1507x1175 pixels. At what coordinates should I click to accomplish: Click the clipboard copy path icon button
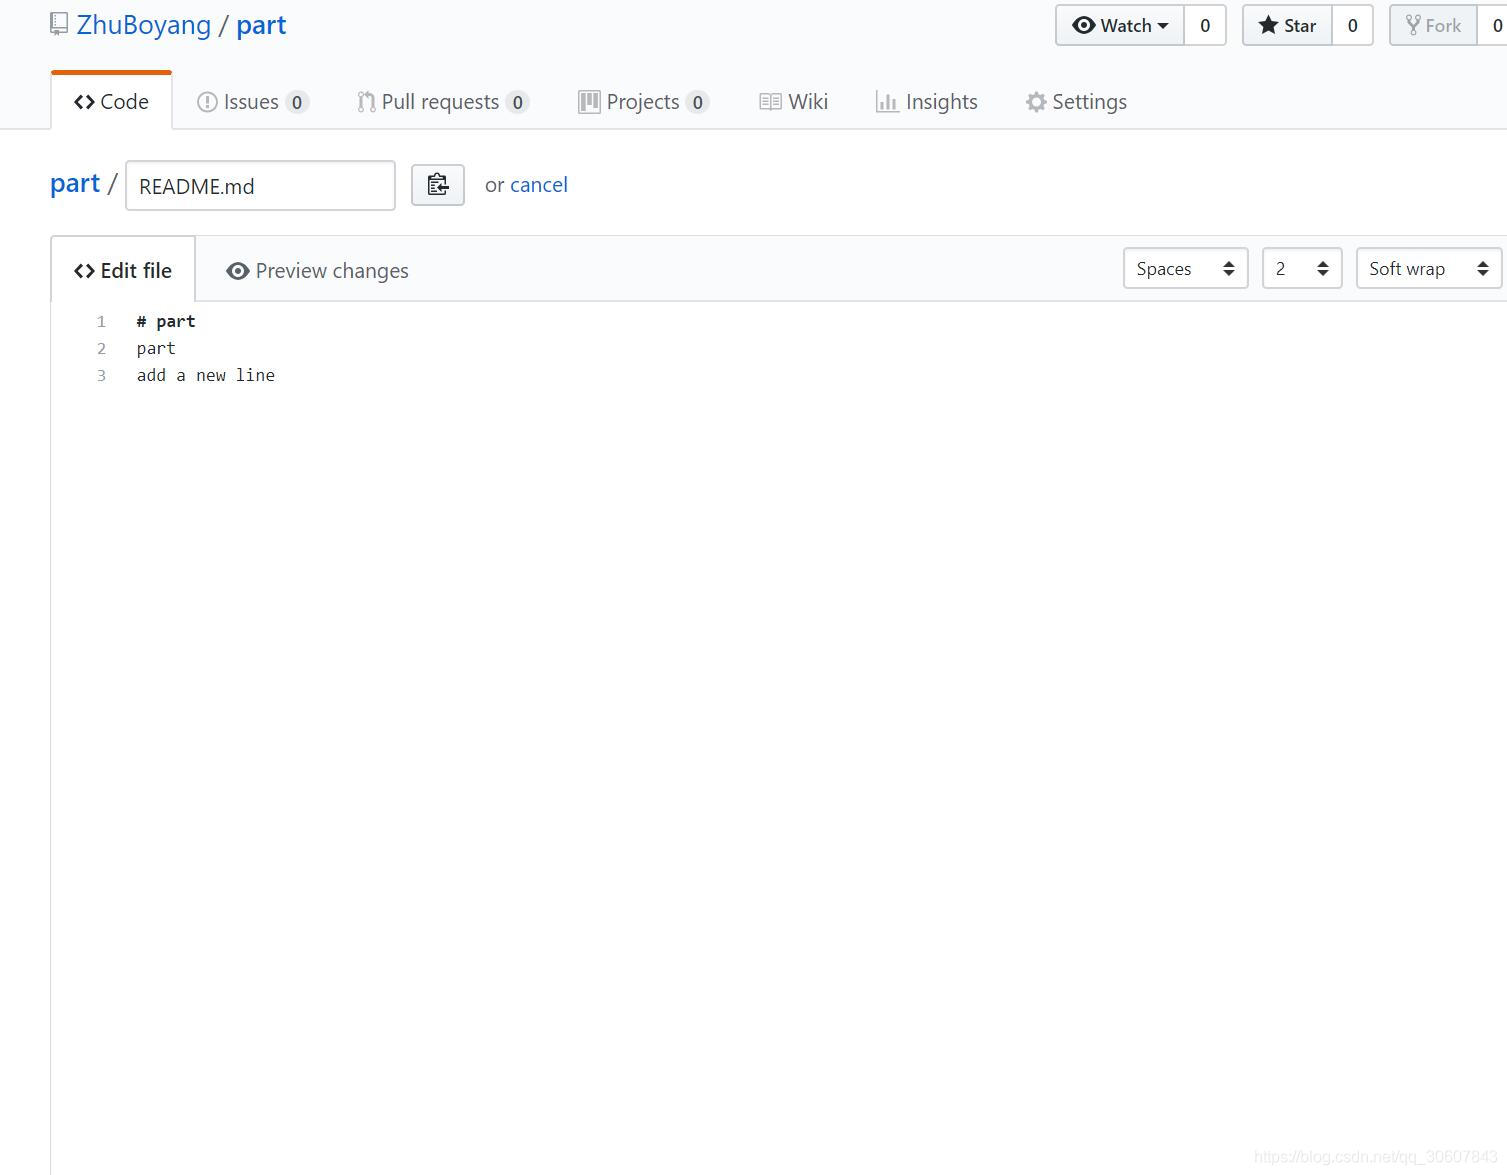(x=438, y=185)
